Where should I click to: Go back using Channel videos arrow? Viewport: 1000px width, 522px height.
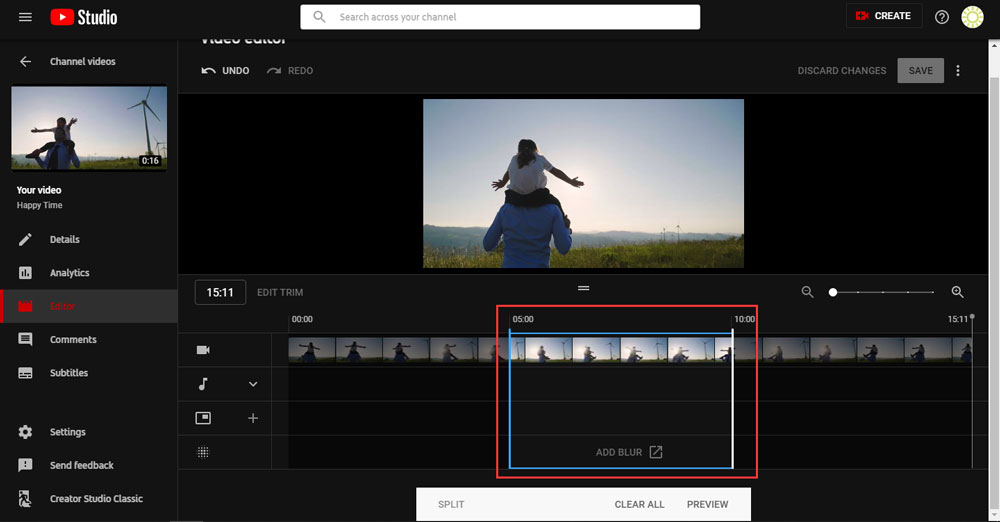(x=25, y=61)
